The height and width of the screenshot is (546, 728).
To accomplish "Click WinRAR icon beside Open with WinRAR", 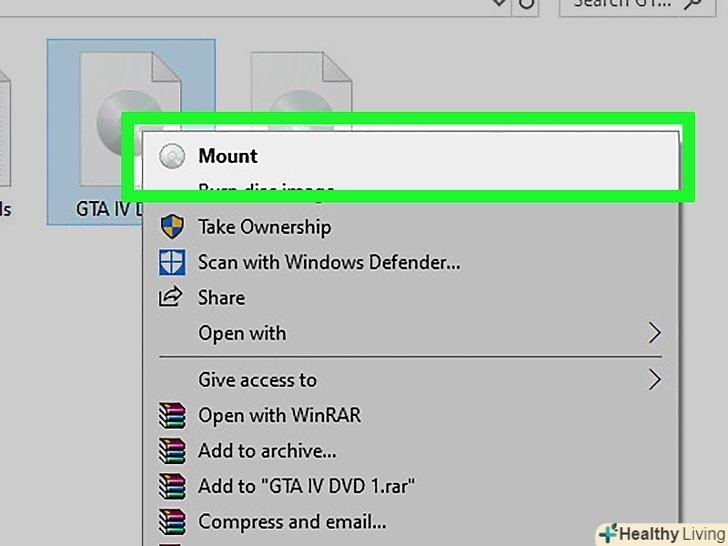I will [x=173, y=415].
